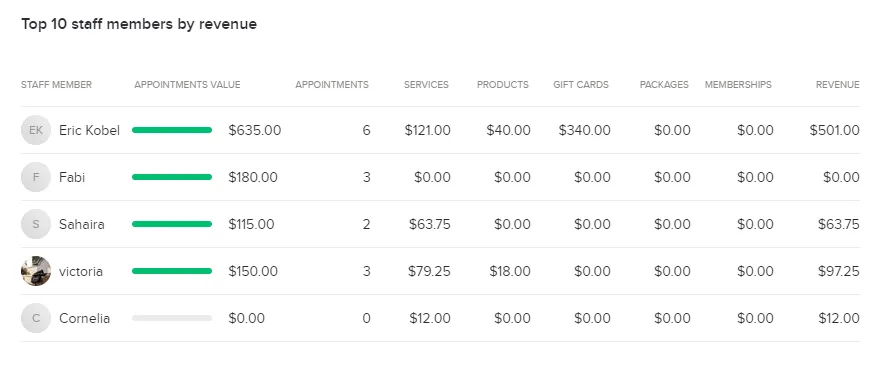Click Sahaira's S avatar icon

point(36,224)
